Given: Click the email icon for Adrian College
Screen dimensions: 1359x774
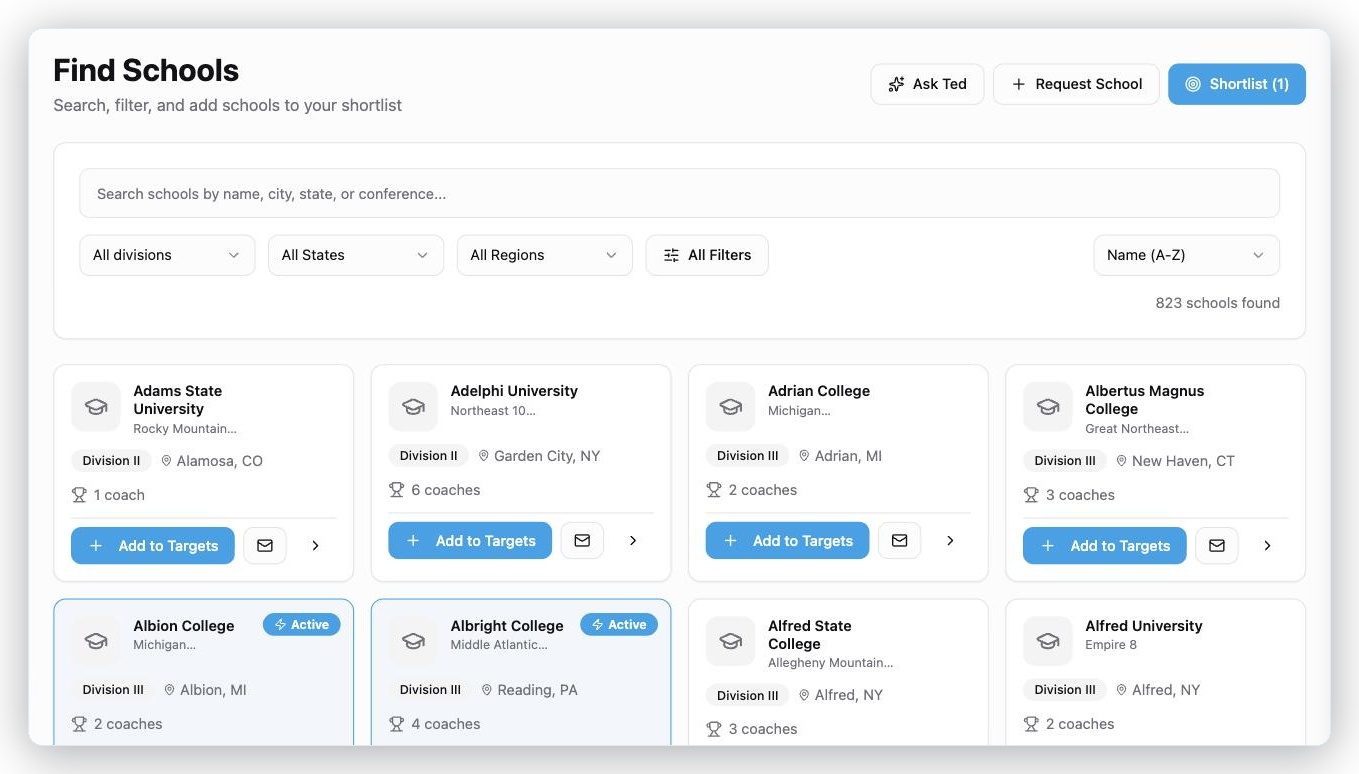Looking at the screenshot, I should coord(899,541).
